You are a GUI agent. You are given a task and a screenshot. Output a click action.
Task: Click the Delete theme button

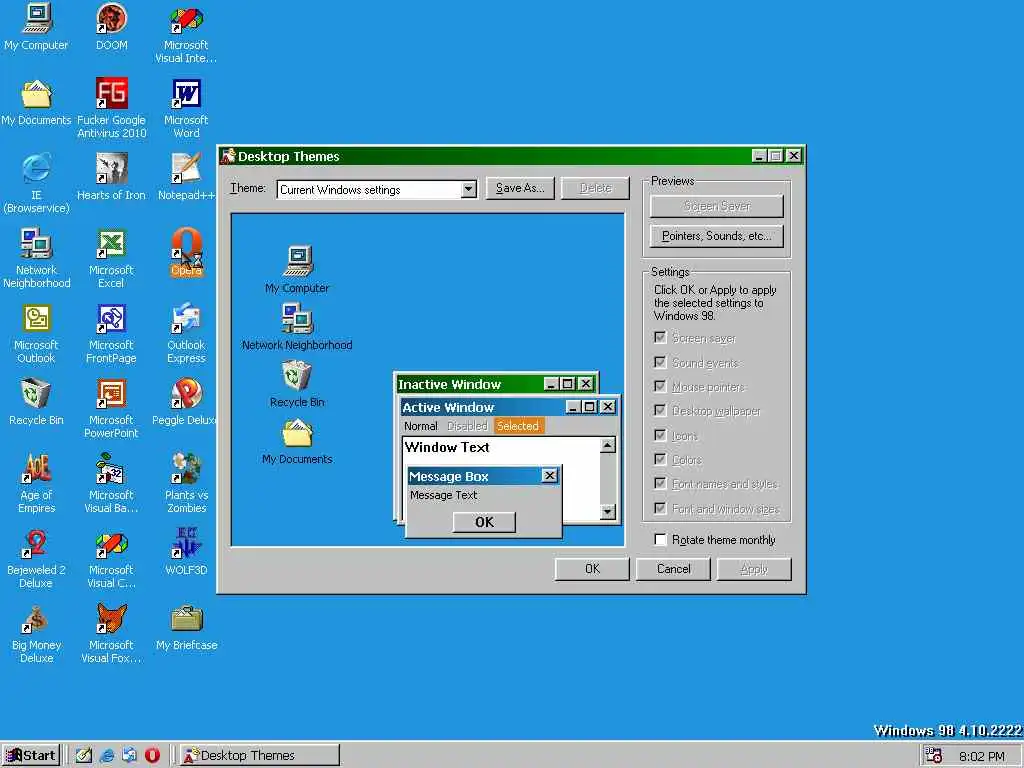[596, 188]
